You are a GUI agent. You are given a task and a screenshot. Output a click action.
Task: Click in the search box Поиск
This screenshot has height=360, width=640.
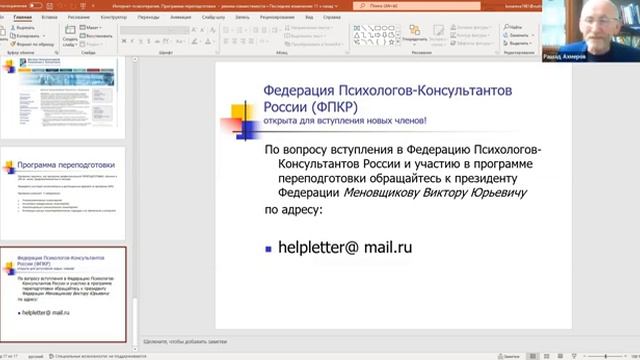click(x=417, y=6)
